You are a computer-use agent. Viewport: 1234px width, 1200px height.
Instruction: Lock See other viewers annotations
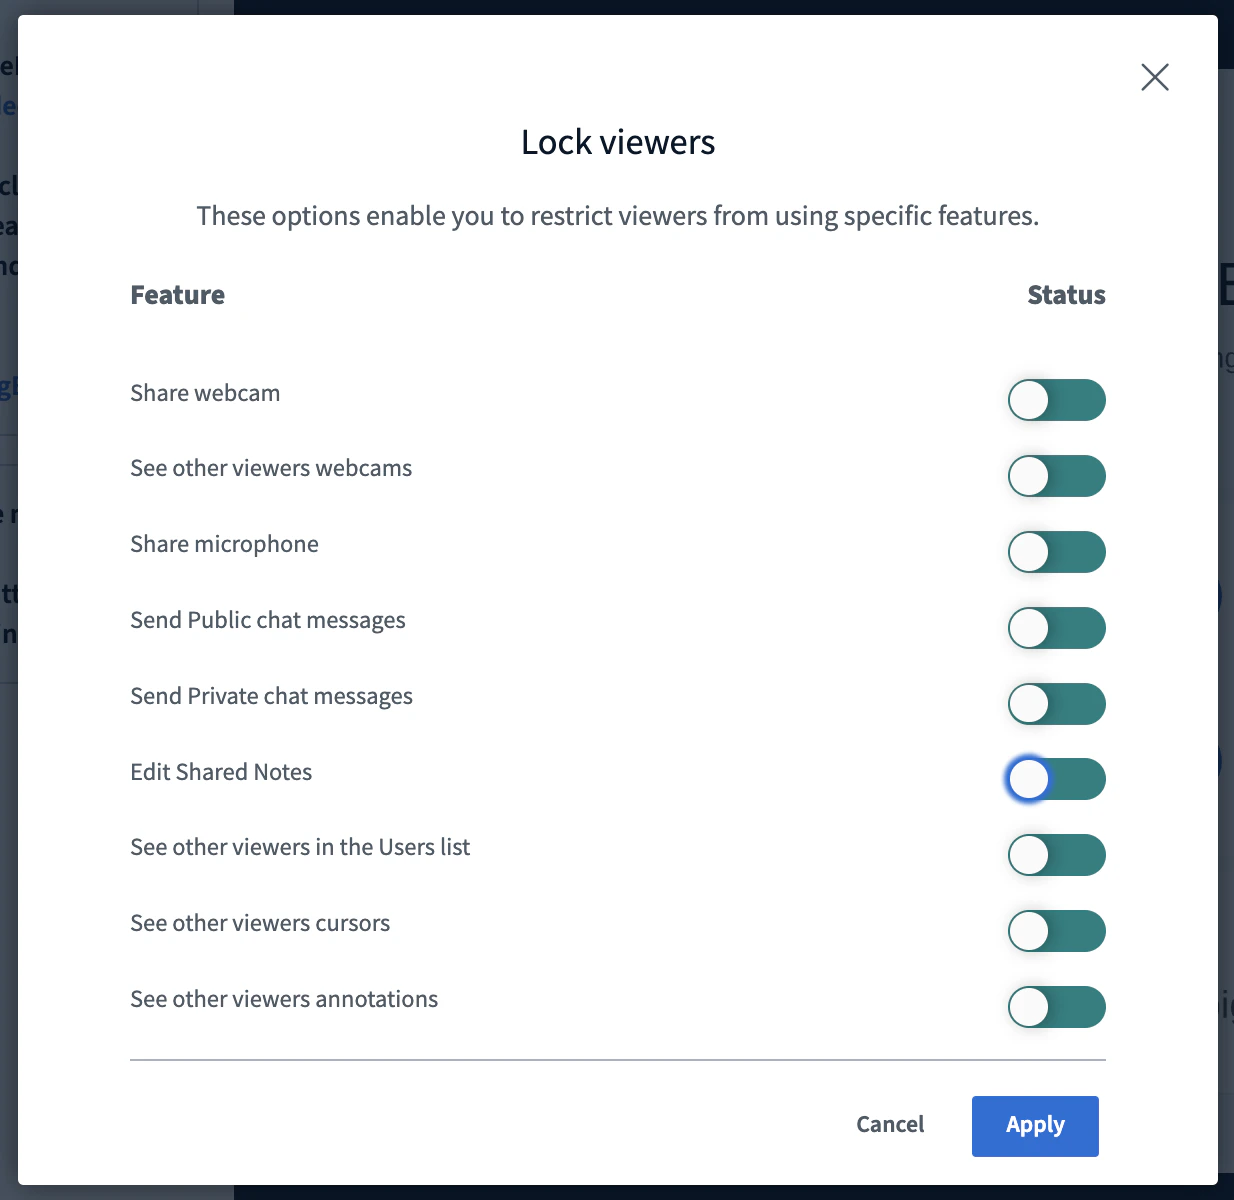1056,1007
